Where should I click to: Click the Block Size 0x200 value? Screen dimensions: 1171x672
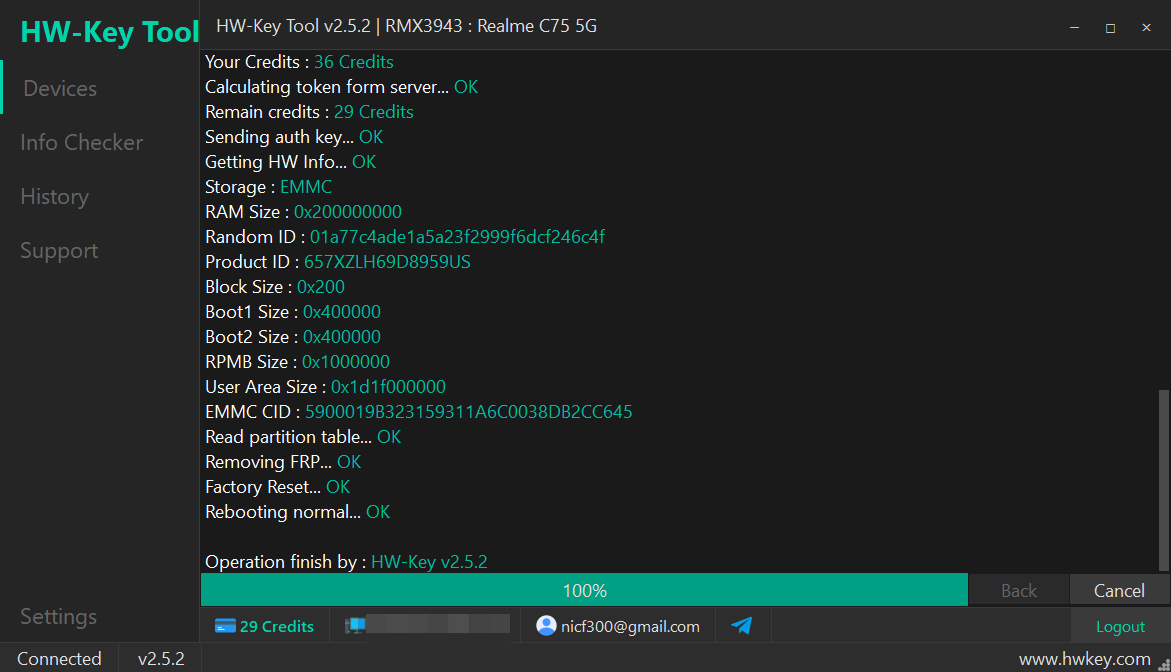point(320,287)
